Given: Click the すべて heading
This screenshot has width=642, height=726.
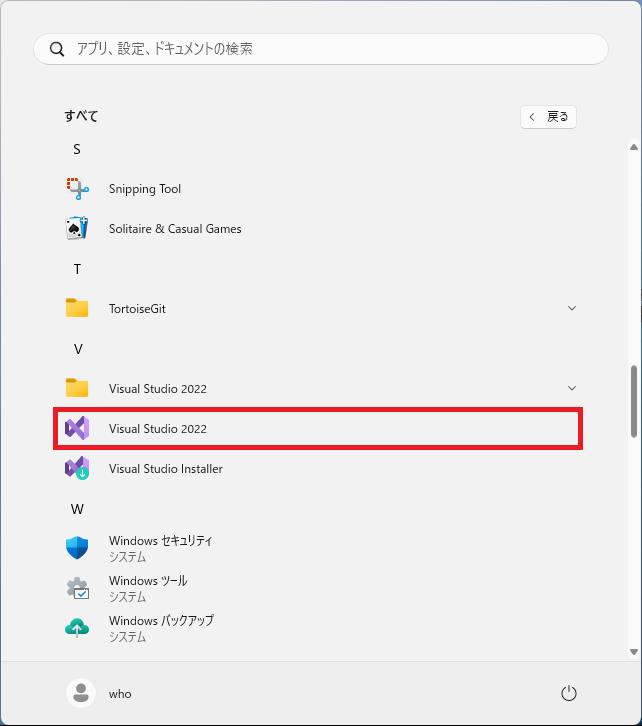Looking at the screenshot, I should click(x=81, y=116).
